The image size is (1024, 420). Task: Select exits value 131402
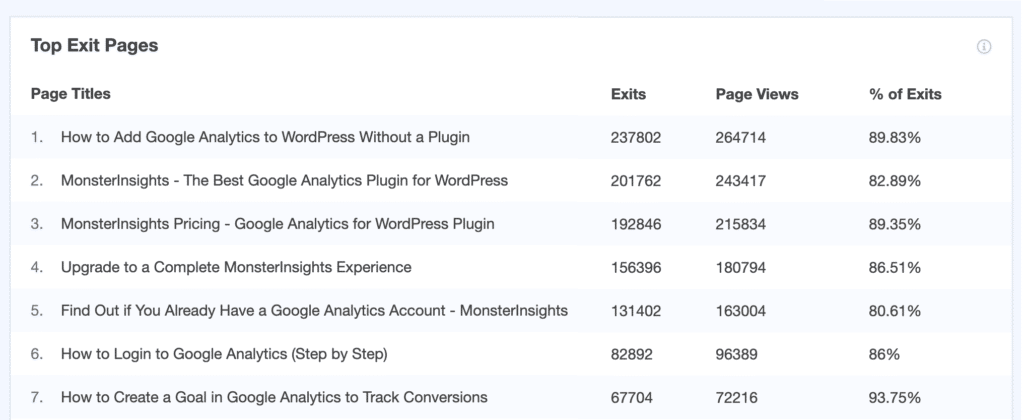coord(636,311)
